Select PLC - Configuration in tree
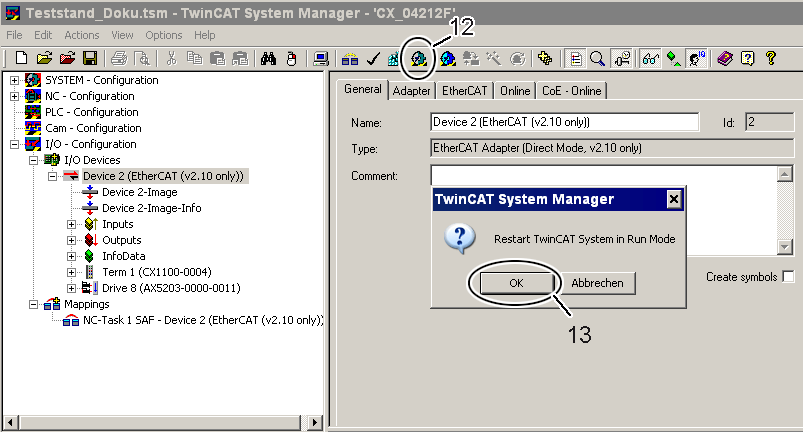Screen dimensions: 803x432 (92, 112)
